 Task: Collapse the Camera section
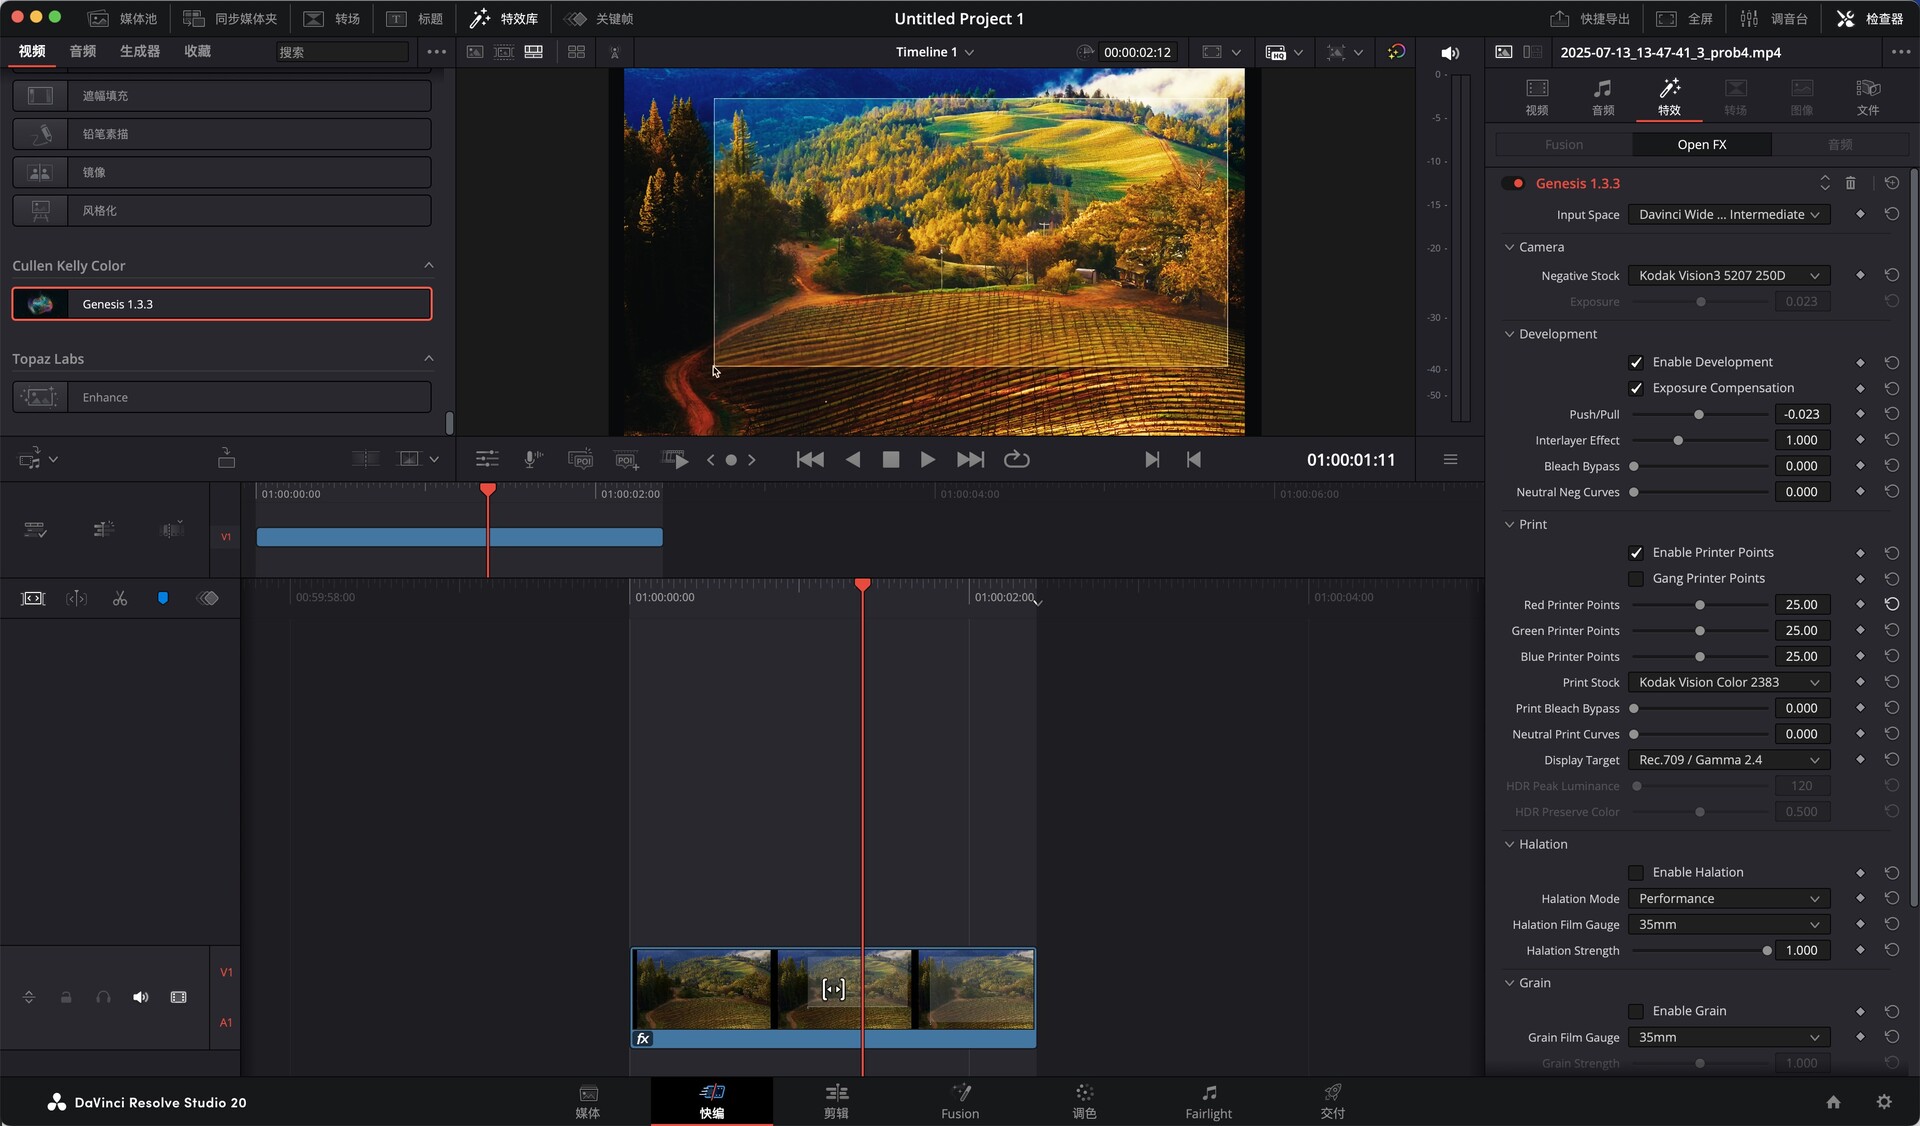click(1510, 247)
